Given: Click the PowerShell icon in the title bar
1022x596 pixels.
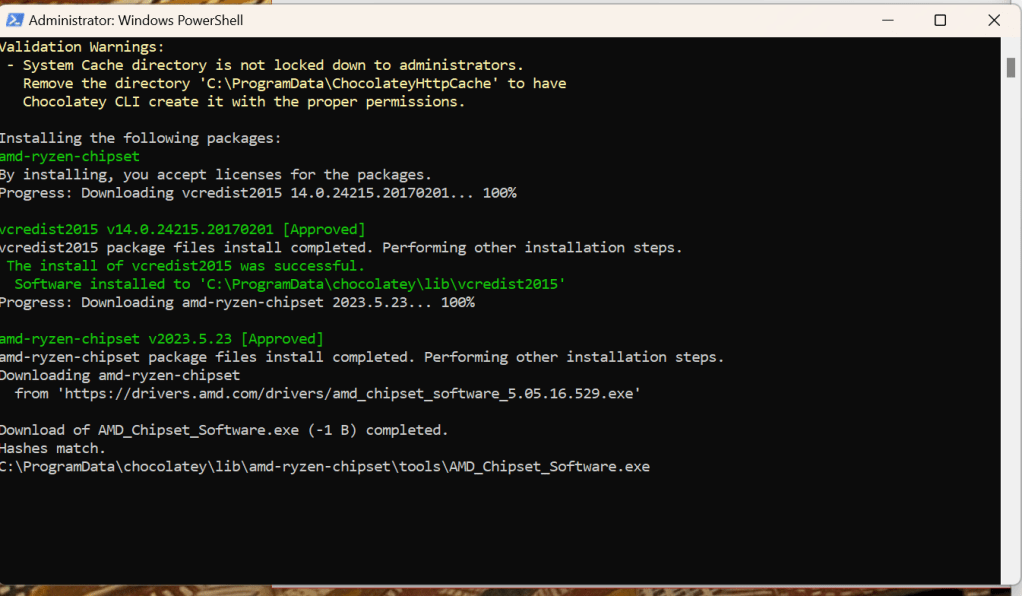Looking at the screenshot, I should click(14, 20).
